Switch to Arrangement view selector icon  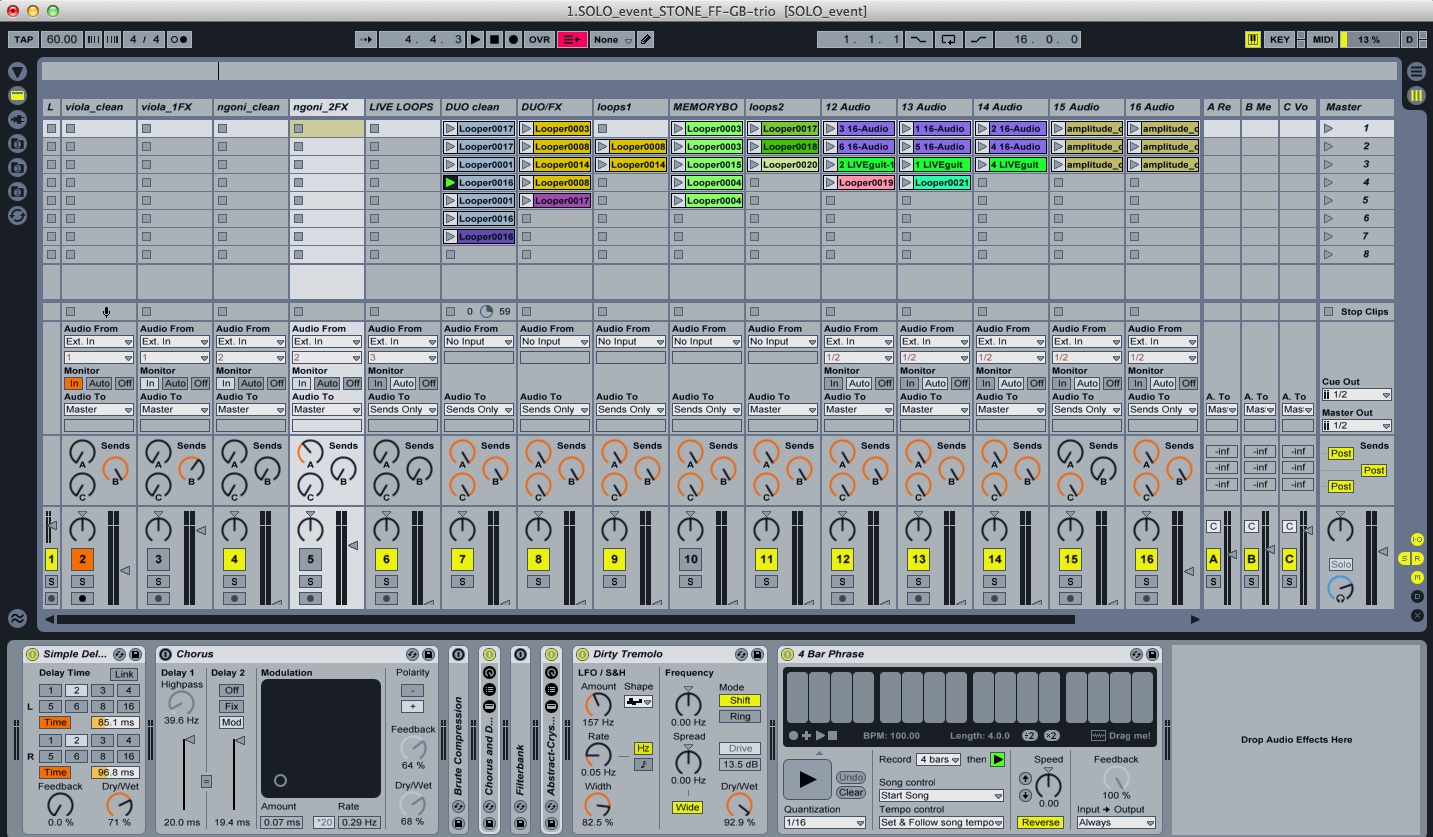point(1416,71)
